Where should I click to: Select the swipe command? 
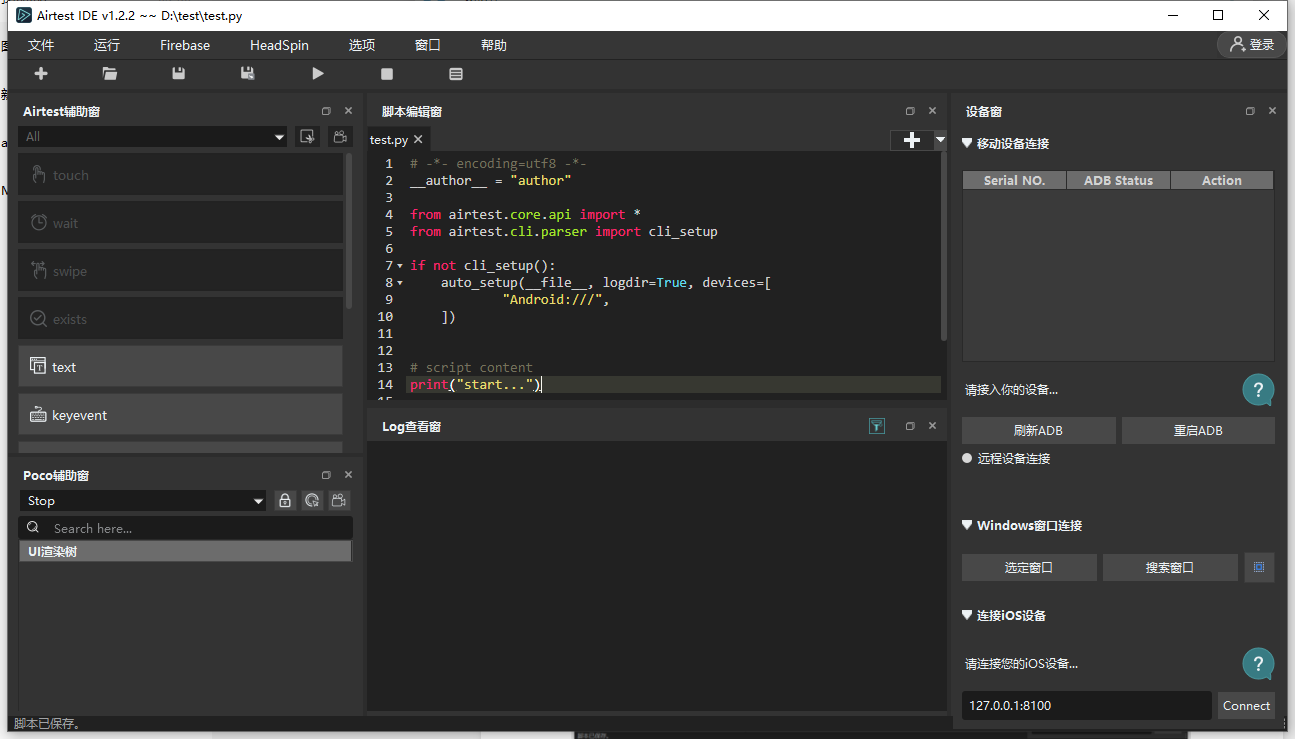point(180,271)
